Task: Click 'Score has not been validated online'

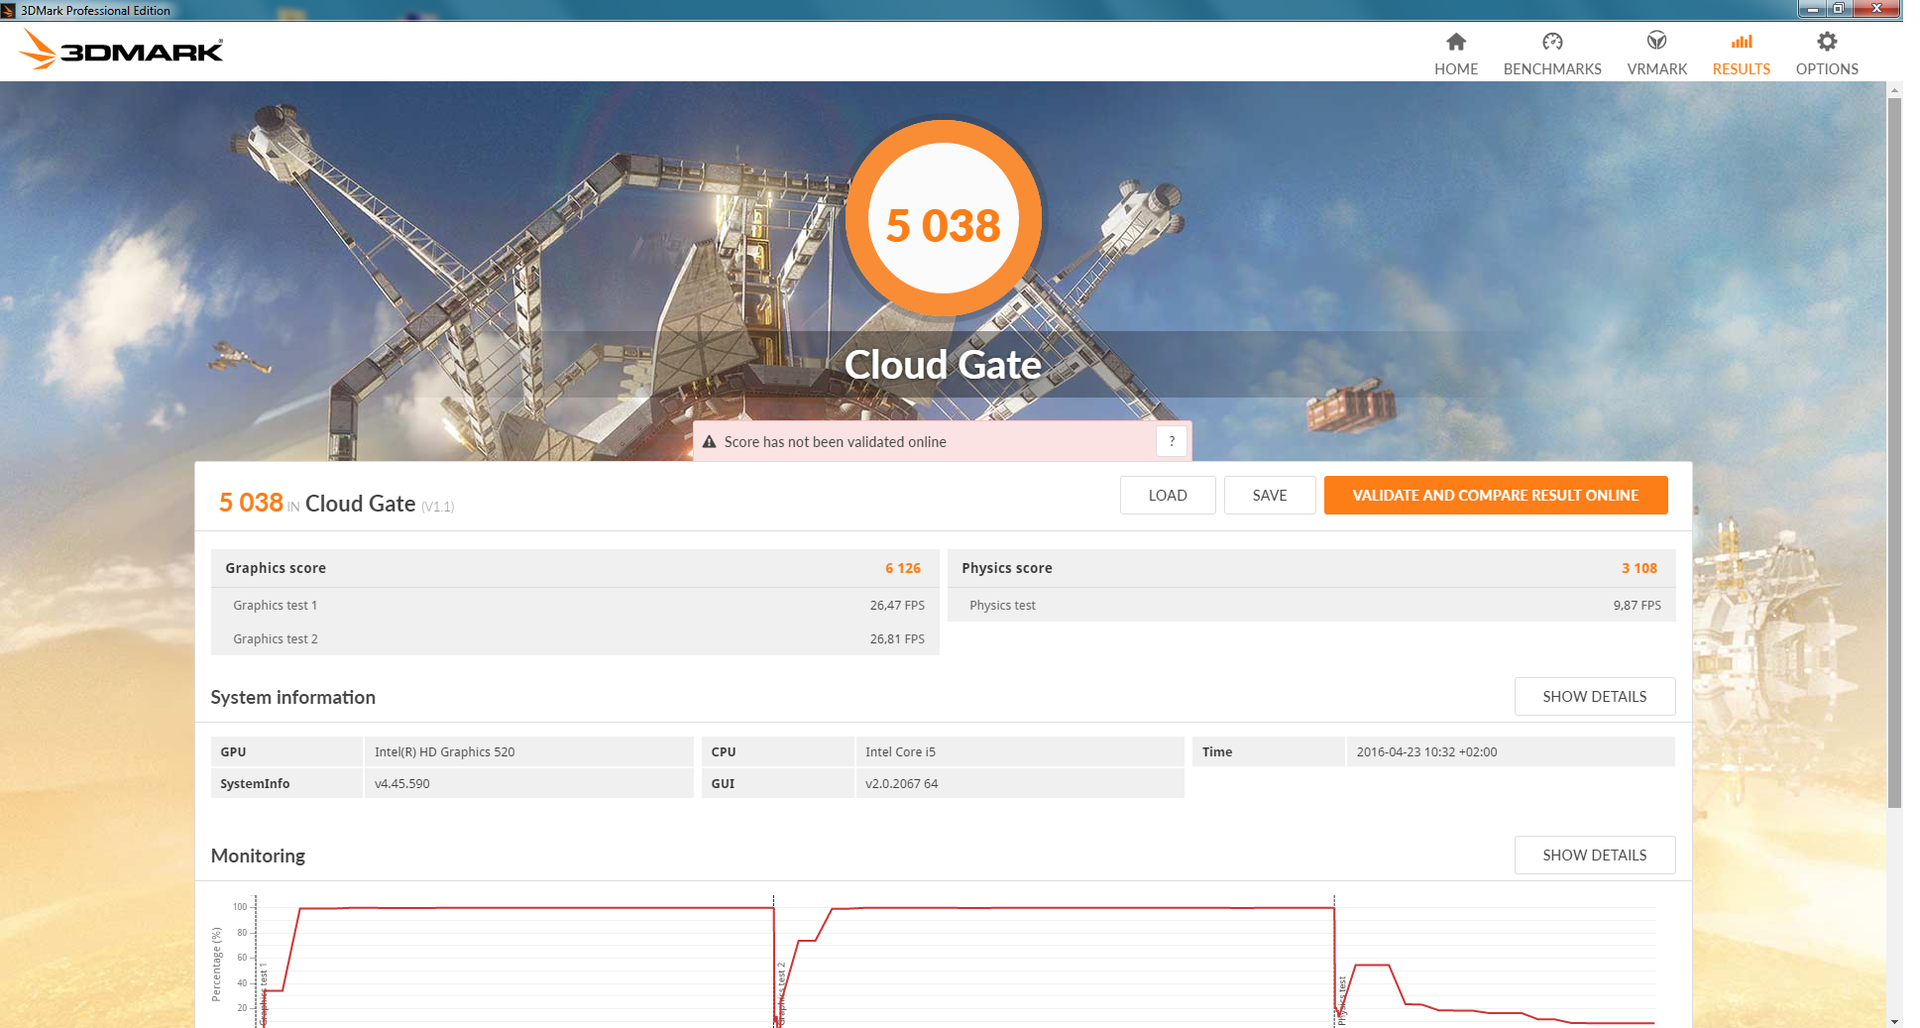Action: [x=835, y=442]
